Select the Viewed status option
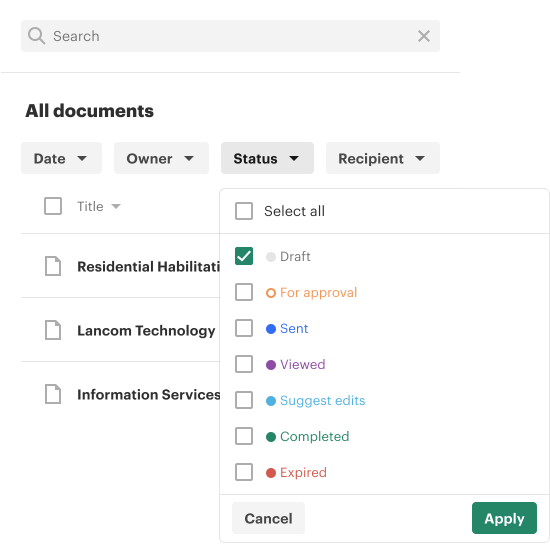Viewport: 550px width, 544px height. pos(302,364)
